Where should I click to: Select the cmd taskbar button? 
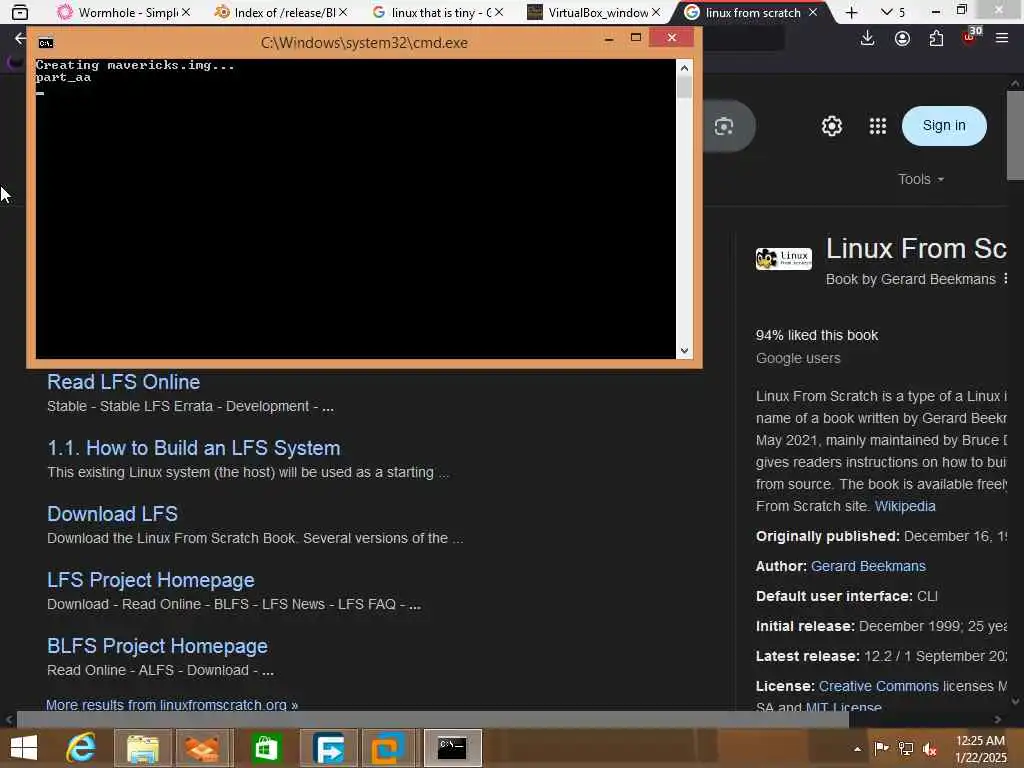point(452,748)
